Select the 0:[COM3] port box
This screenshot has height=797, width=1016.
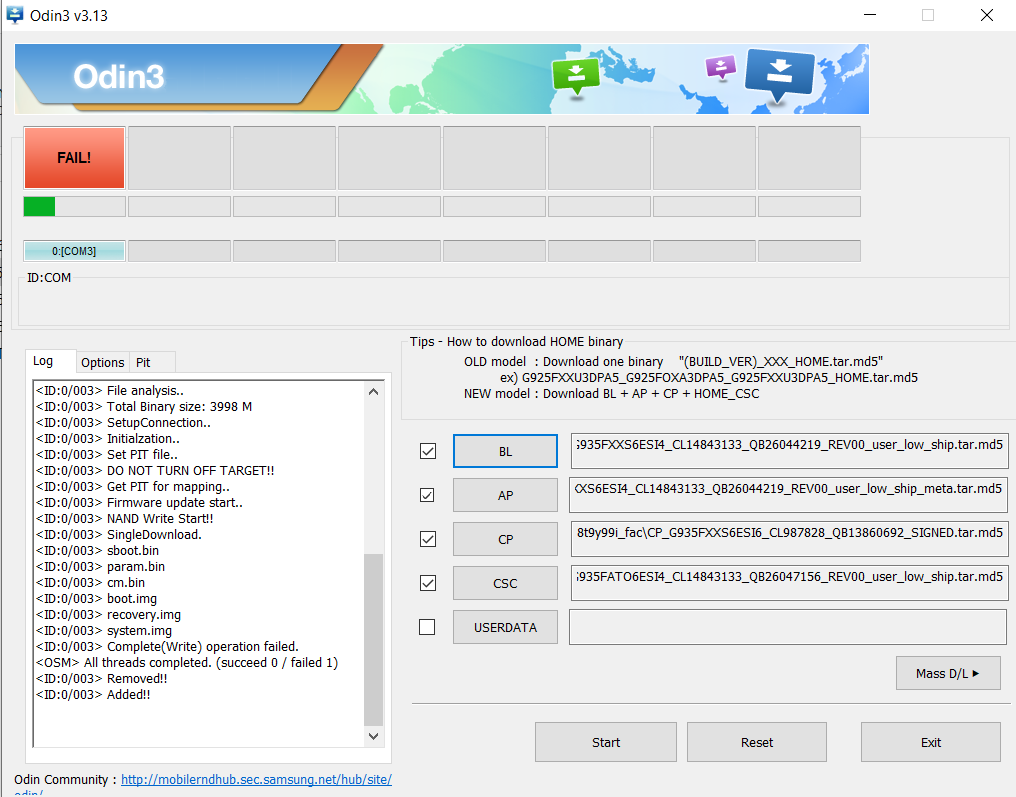[x=75, y=251]
